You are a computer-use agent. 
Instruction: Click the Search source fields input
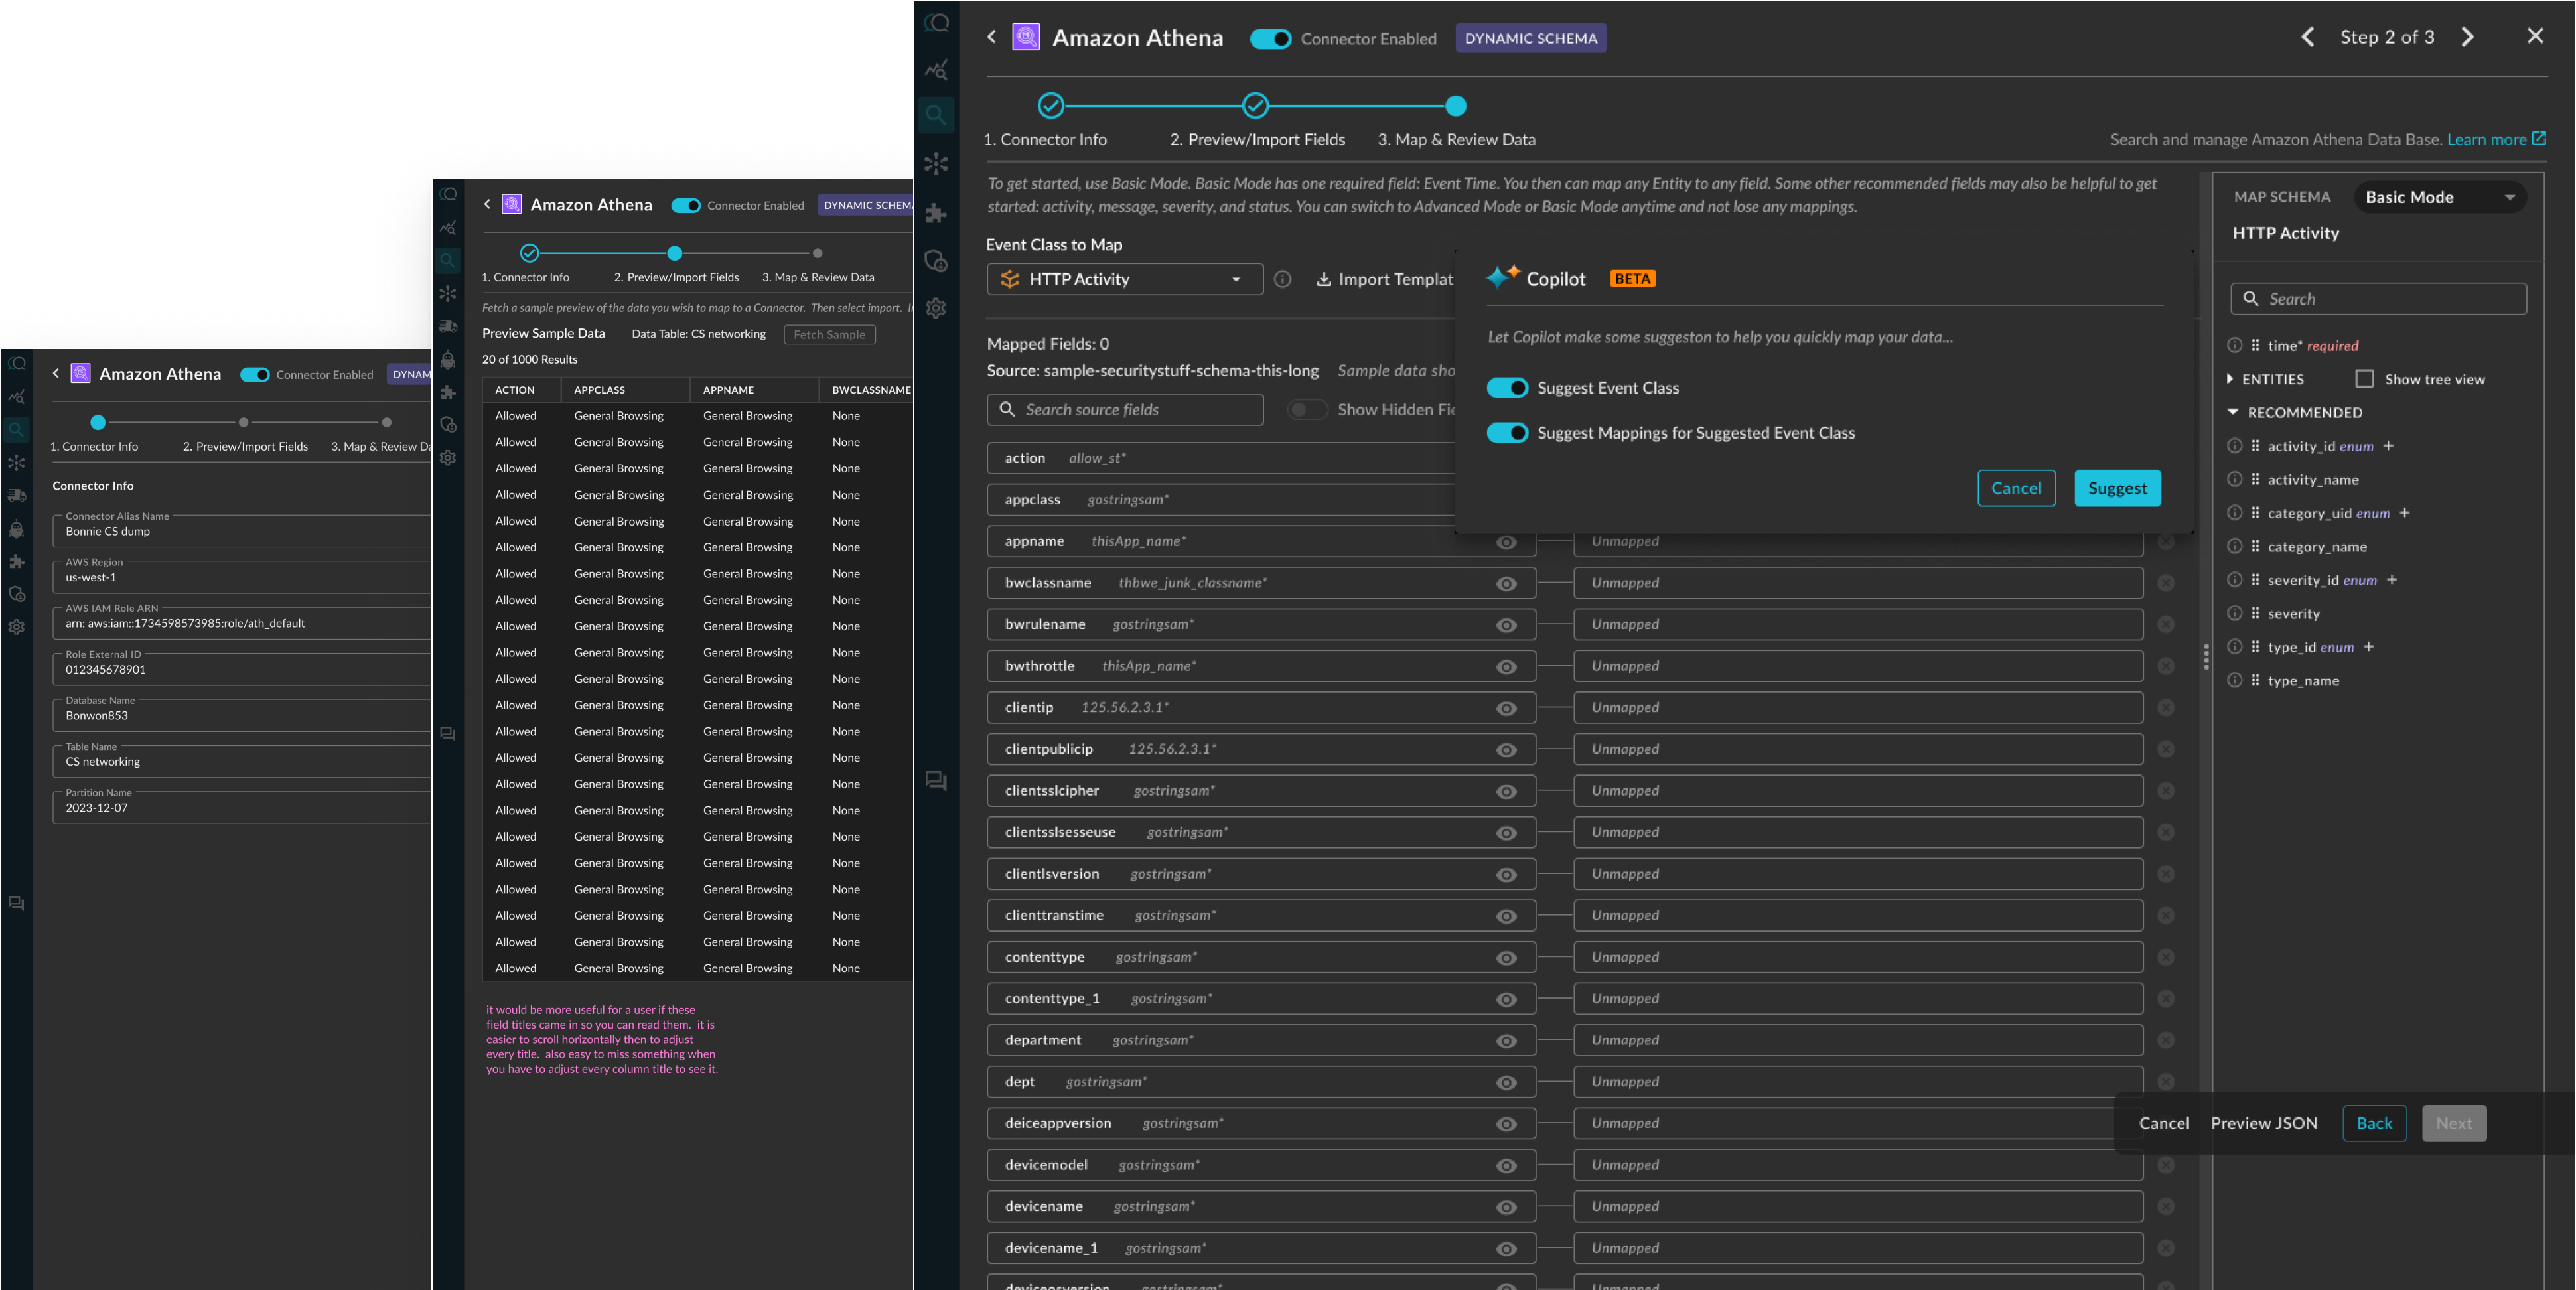pos(1124,409)
